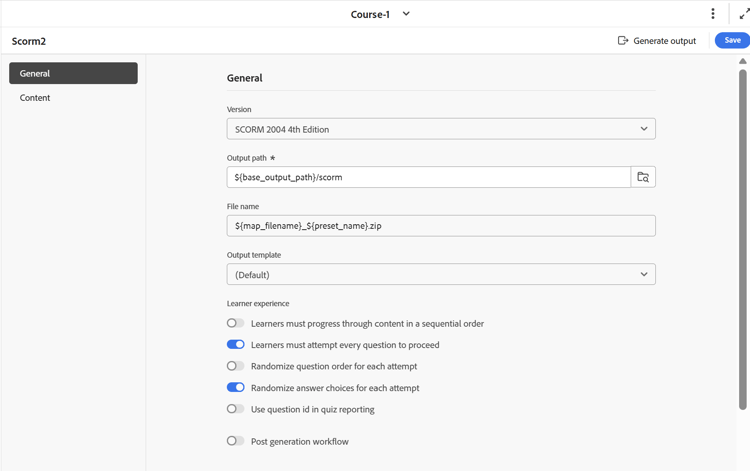Turn off Randomize answer choices toggle
This screenshot has height=471, width=750.
[x=236, y=388]
